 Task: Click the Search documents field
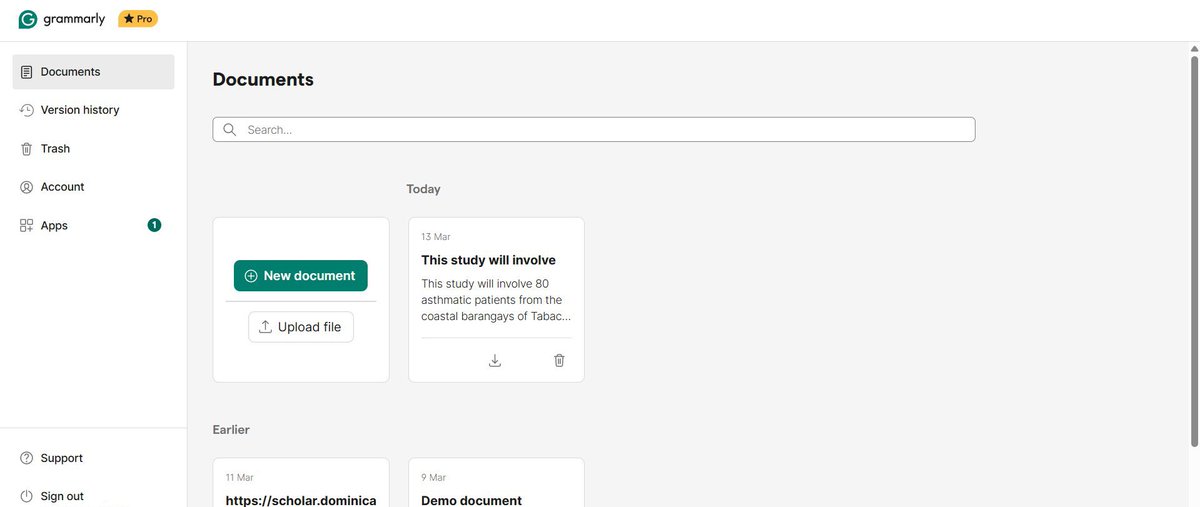pos(594,130)
